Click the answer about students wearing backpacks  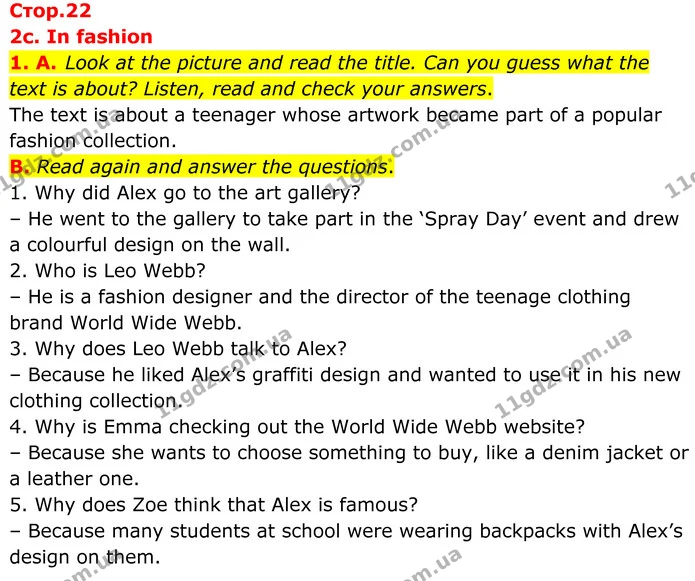point(346,543)
